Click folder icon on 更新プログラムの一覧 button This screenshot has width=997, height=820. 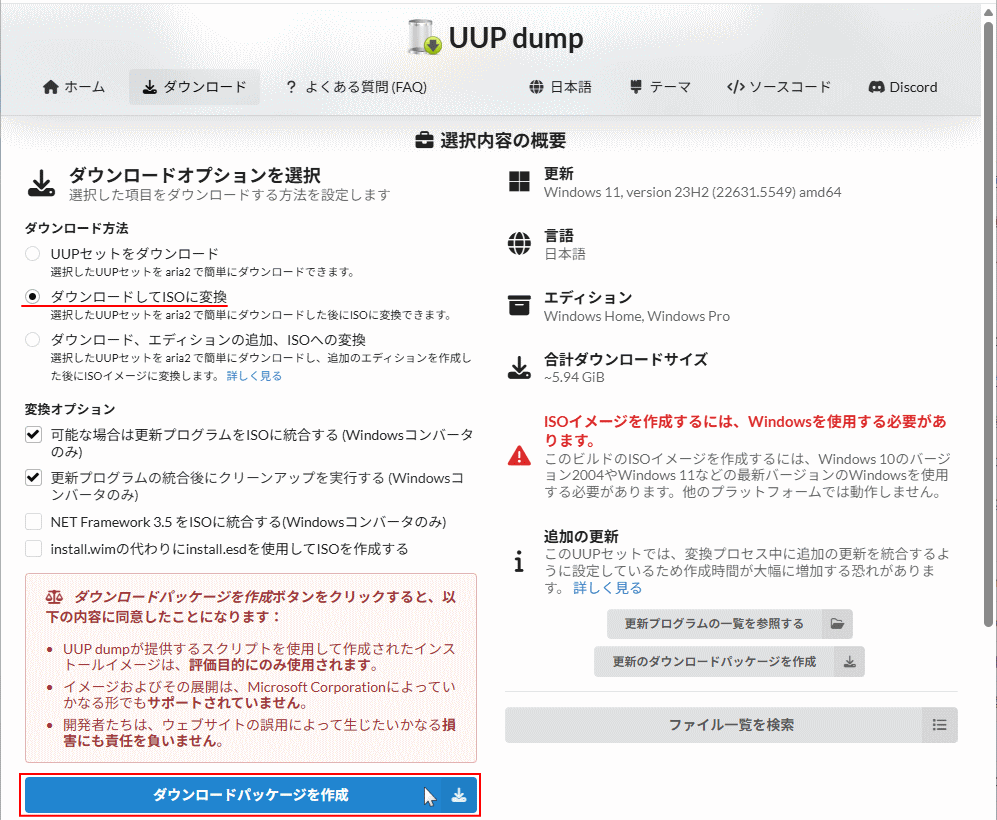coord(837,624)
